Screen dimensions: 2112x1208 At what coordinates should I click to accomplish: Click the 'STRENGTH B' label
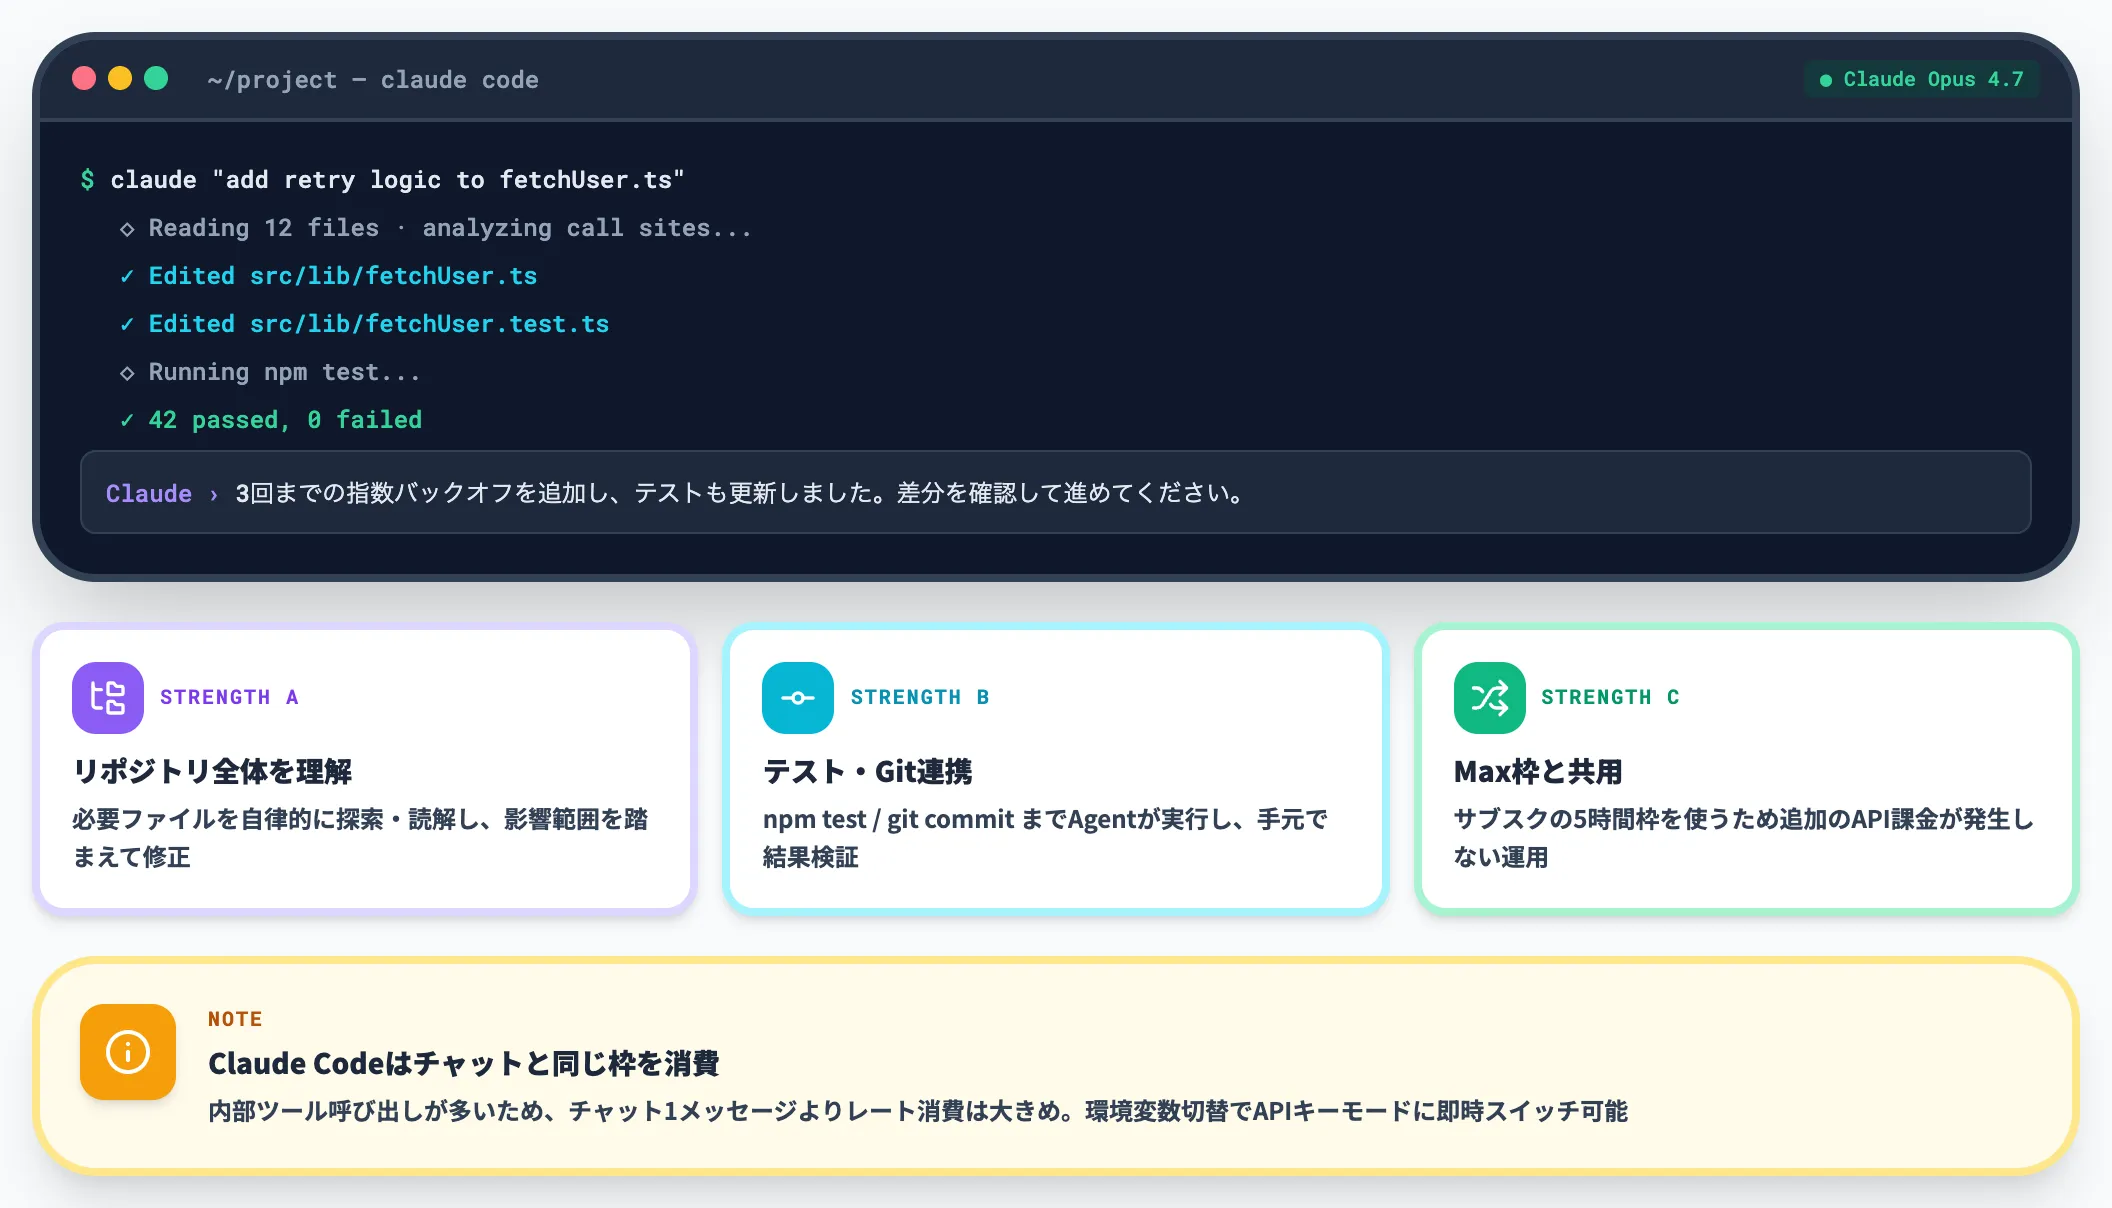pos(920,697)
